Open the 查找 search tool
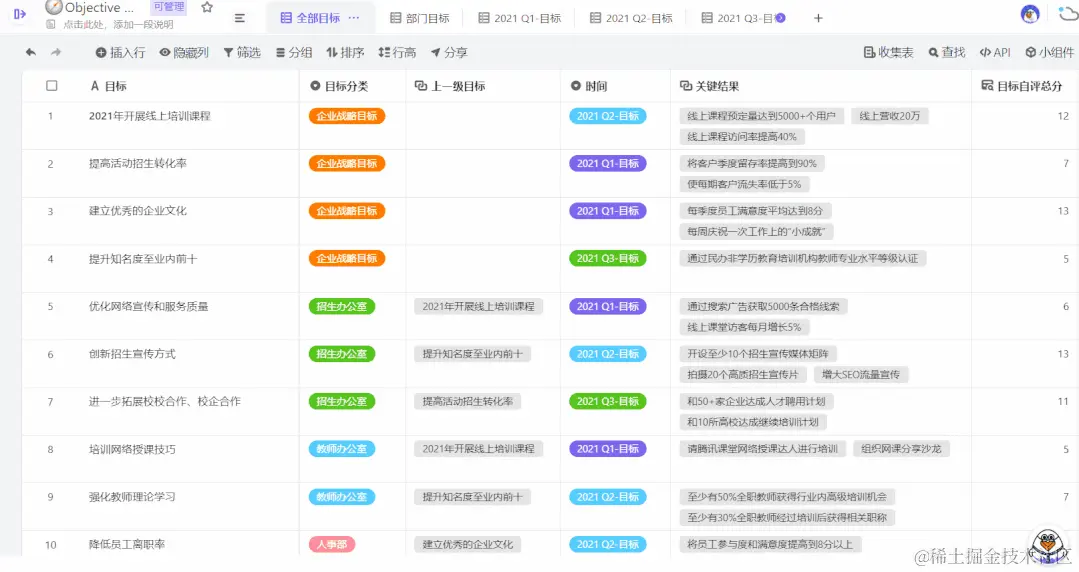Viewport: 1079px width, 572px height. [946, 52]
